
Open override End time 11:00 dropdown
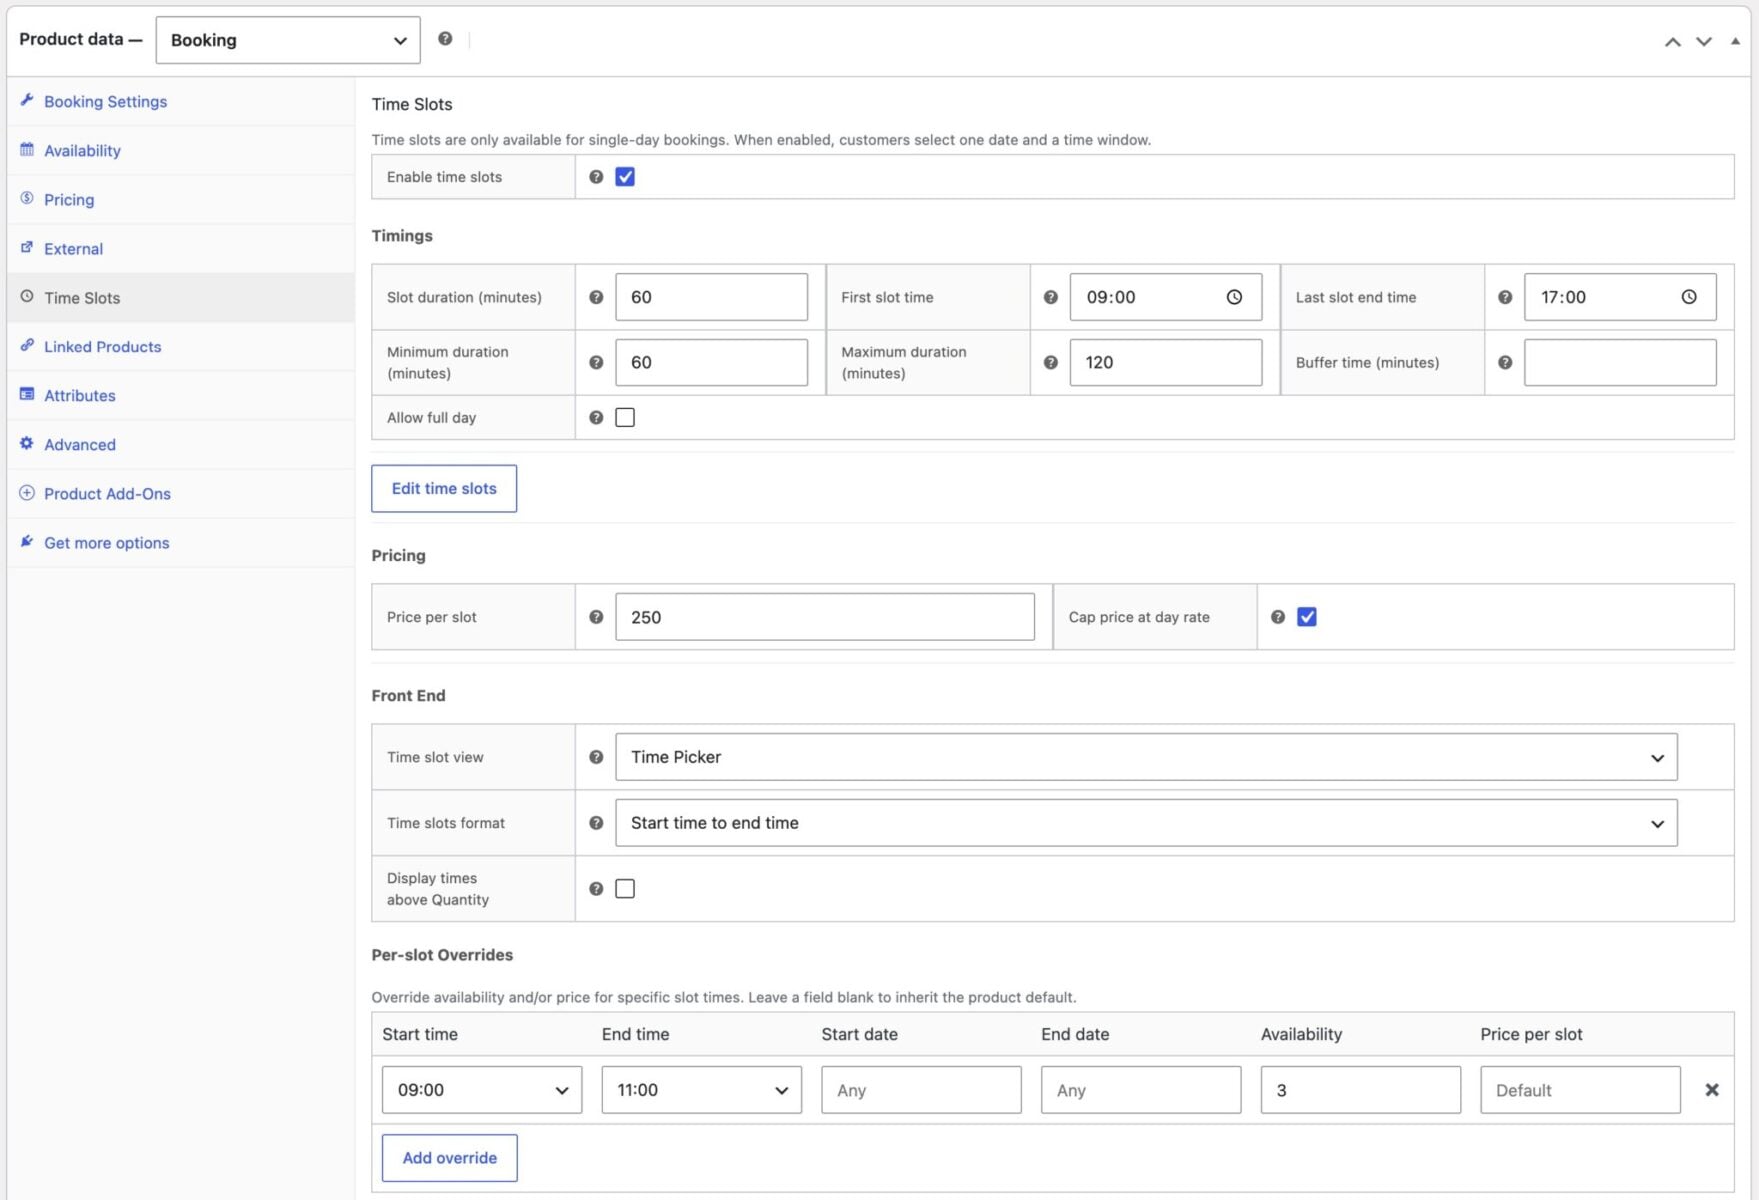coord(702,1090)
